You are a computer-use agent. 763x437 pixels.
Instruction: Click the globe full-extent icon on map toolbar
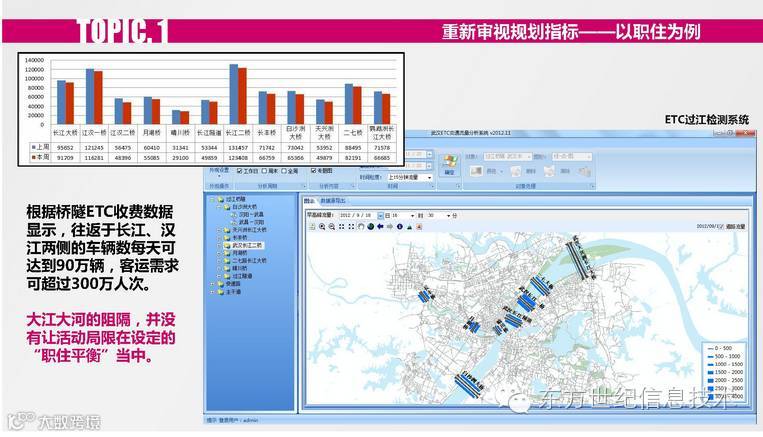click(x=371, y=227)
